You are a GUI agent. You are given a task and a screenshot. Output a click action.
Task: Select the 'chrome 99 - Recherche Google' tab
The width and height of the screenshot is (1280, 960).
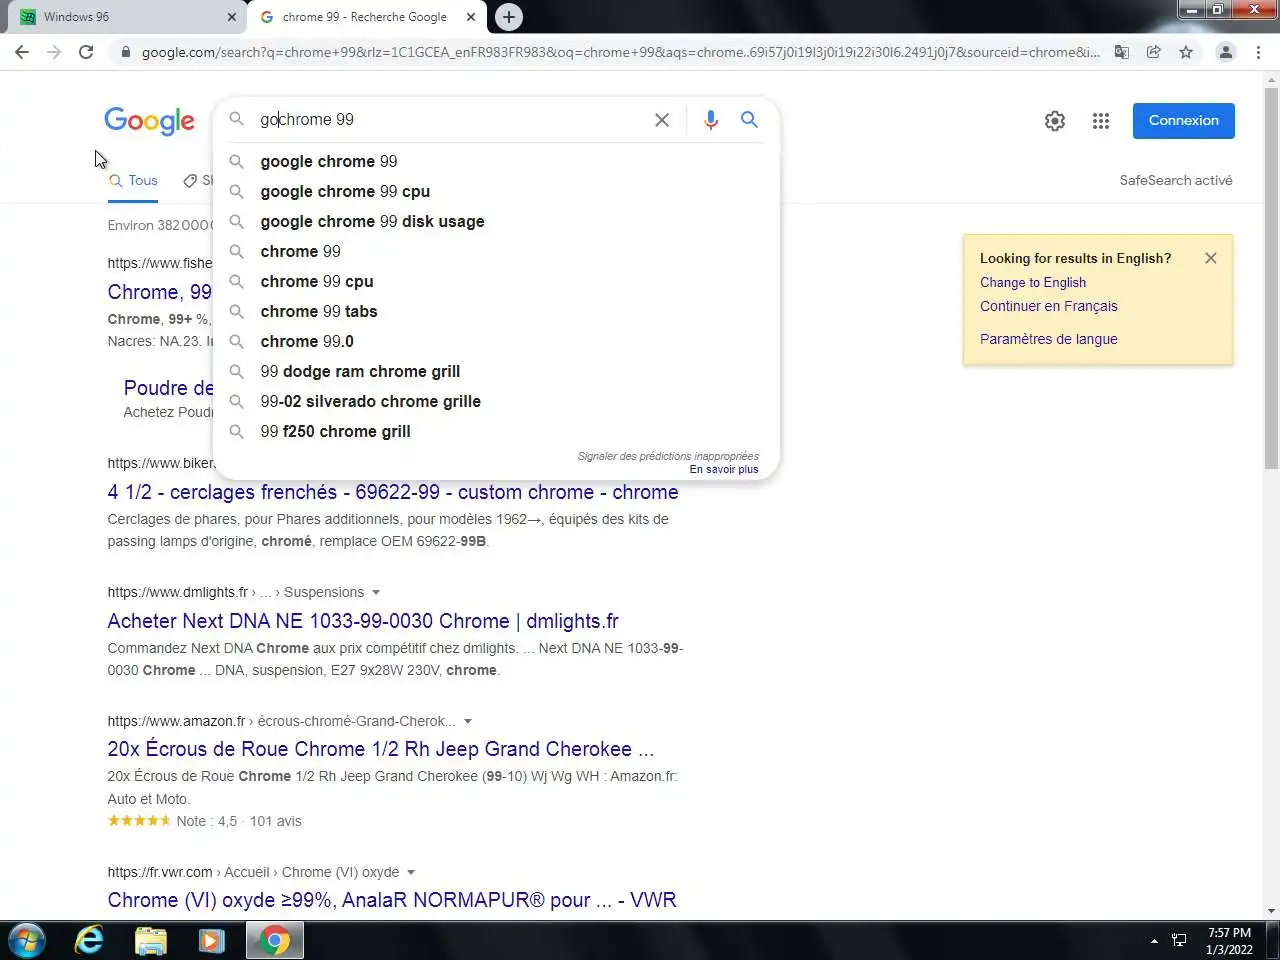tap(365, 17)
